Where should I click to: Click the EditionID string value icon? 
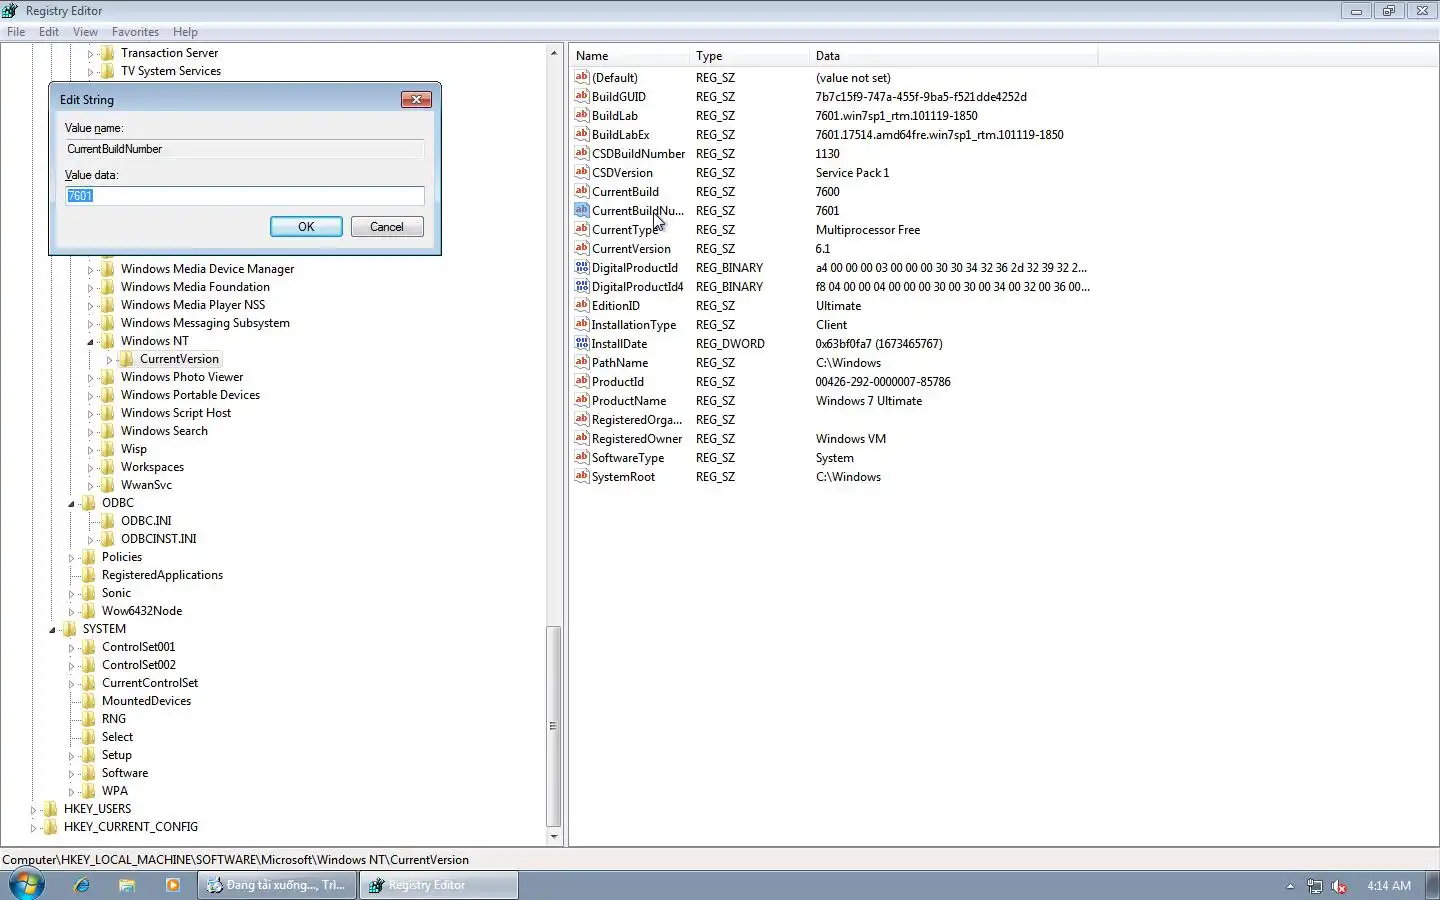pos(581,305)
